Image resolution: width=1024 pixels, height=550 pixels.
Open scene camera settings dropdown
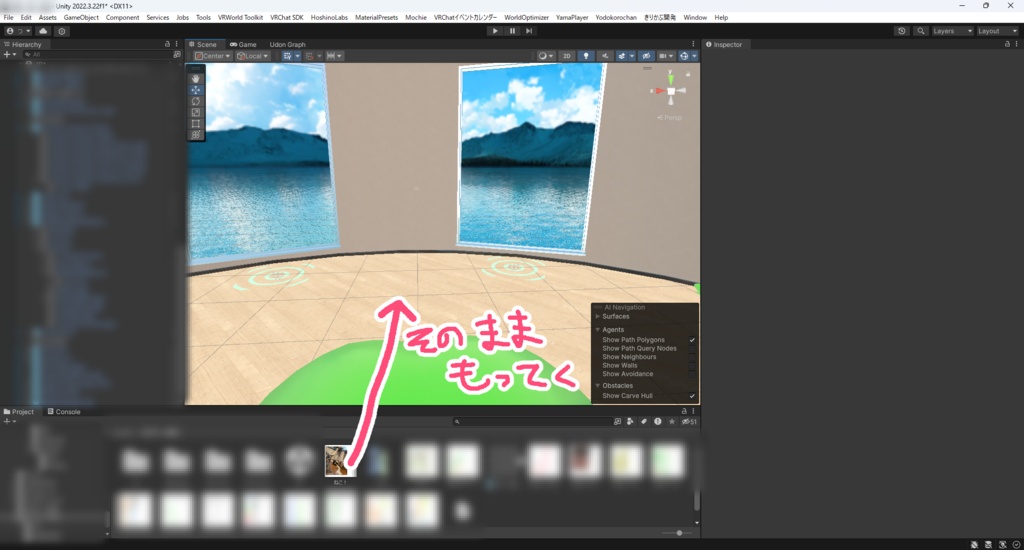(665, 56)
